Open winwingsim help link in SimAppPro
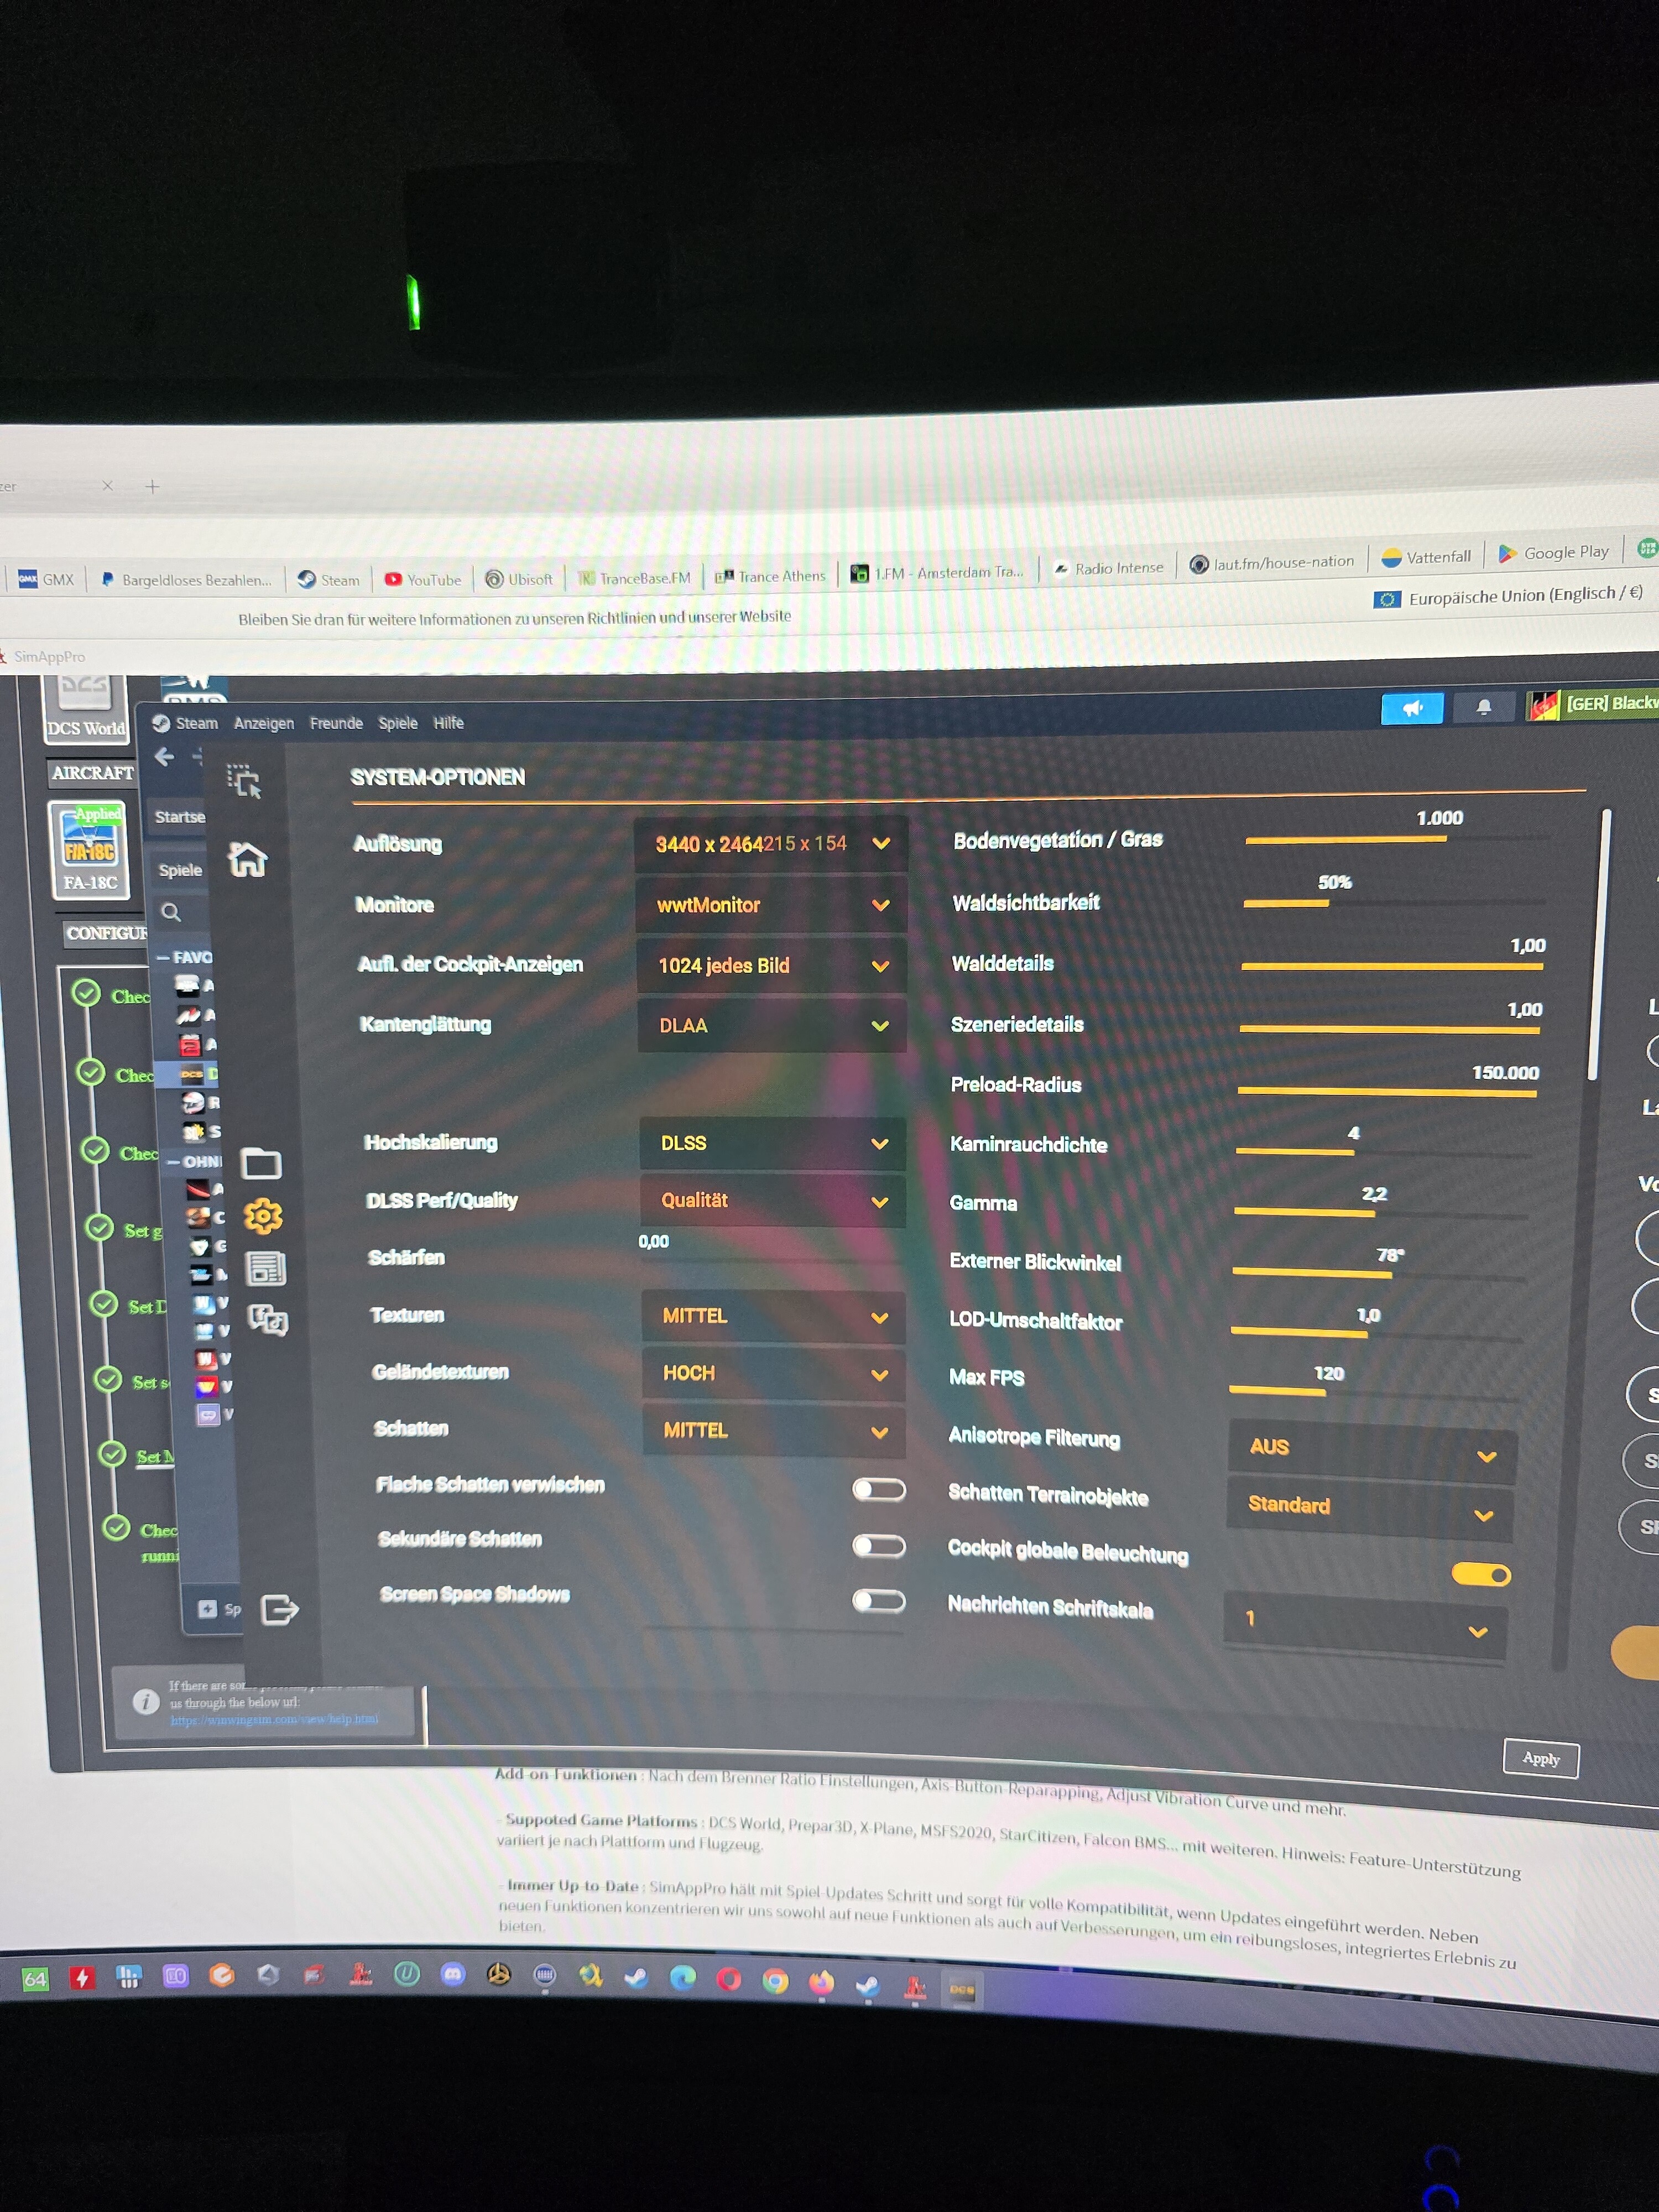1659x2212 pixels. click(274, 1719)
